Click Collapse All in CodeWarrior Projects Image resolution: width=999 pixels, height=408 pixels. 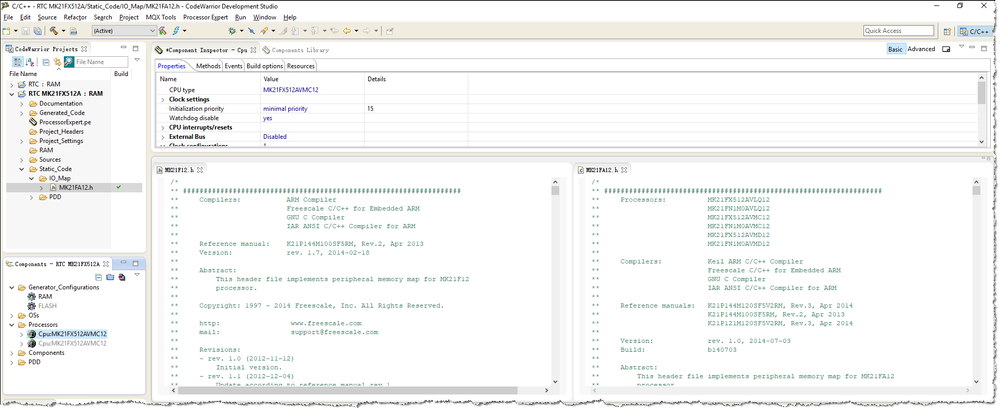pos(47,62)
